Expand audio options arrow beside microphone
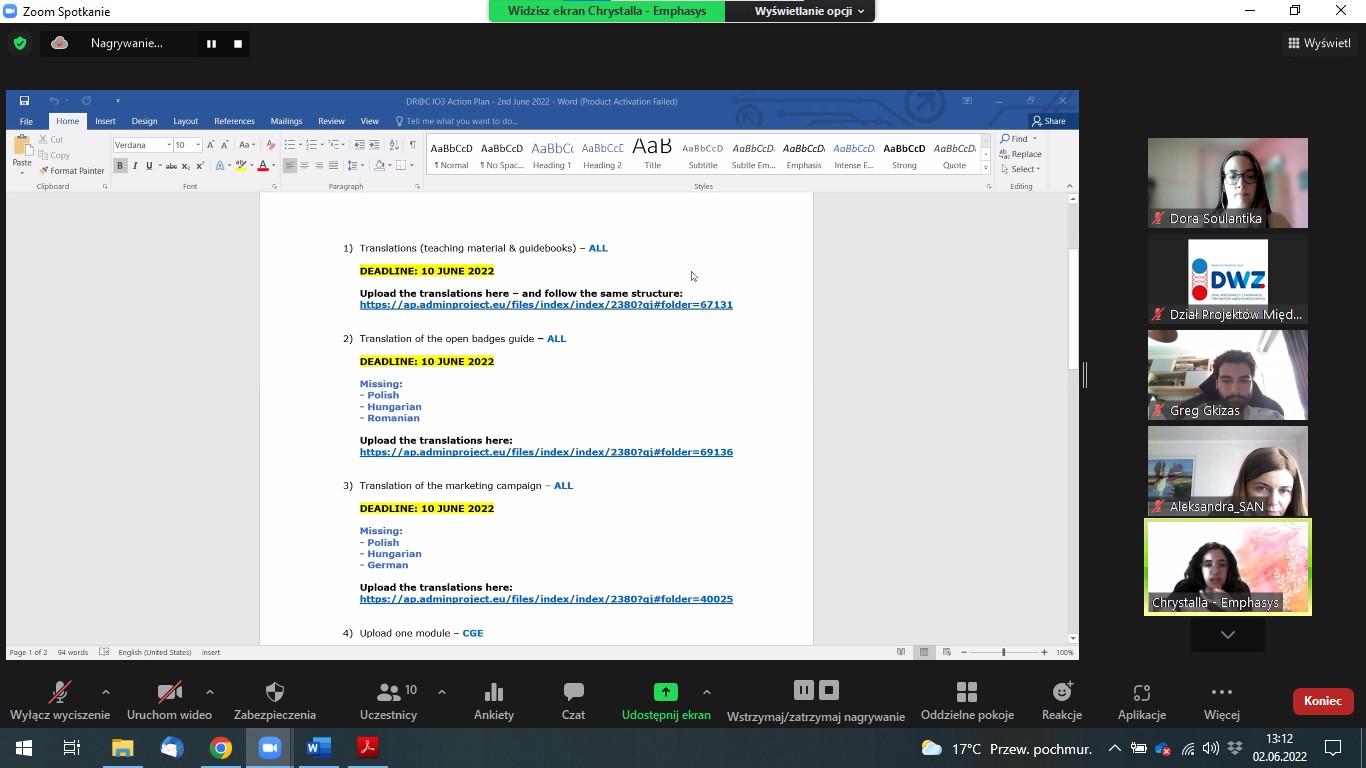 (106, 692)
